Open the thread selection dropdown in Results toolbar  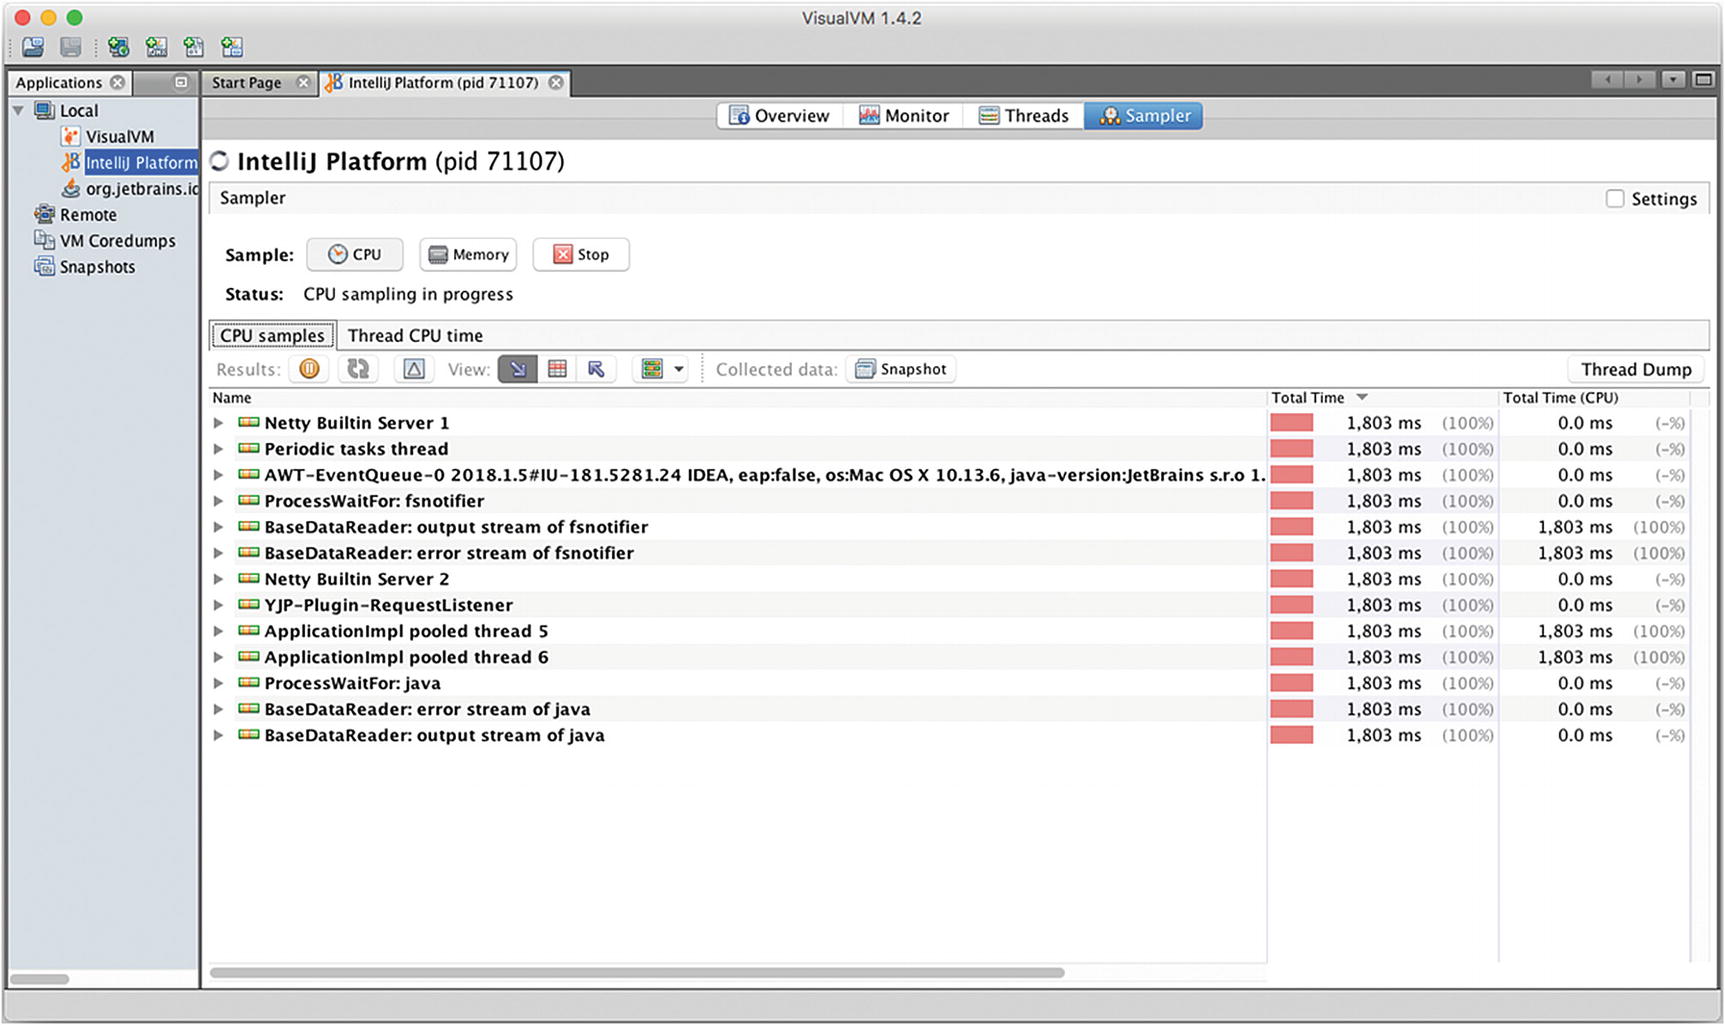coord(661,369)
